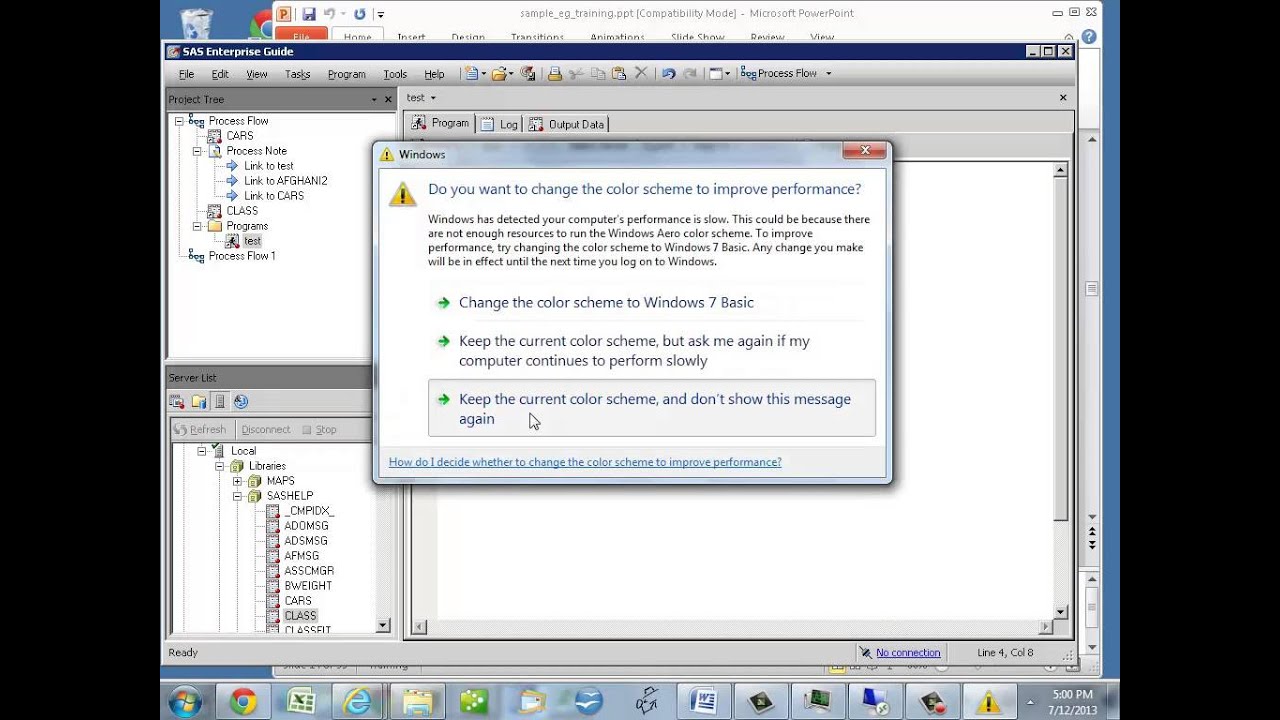Screen dimensions: 1280x720
Task: Select ASSCMGR table in SASHELP library
Action: point(309,571)
